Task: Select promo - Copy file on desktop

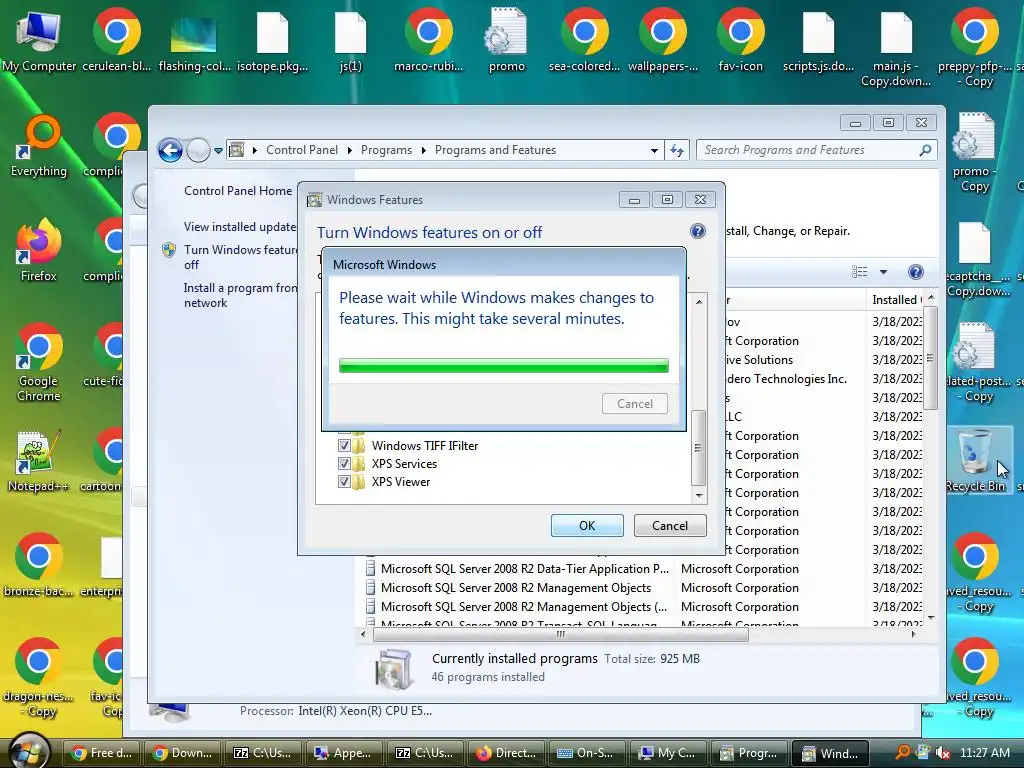Action: pyautogui.click(x=974, y=153)
